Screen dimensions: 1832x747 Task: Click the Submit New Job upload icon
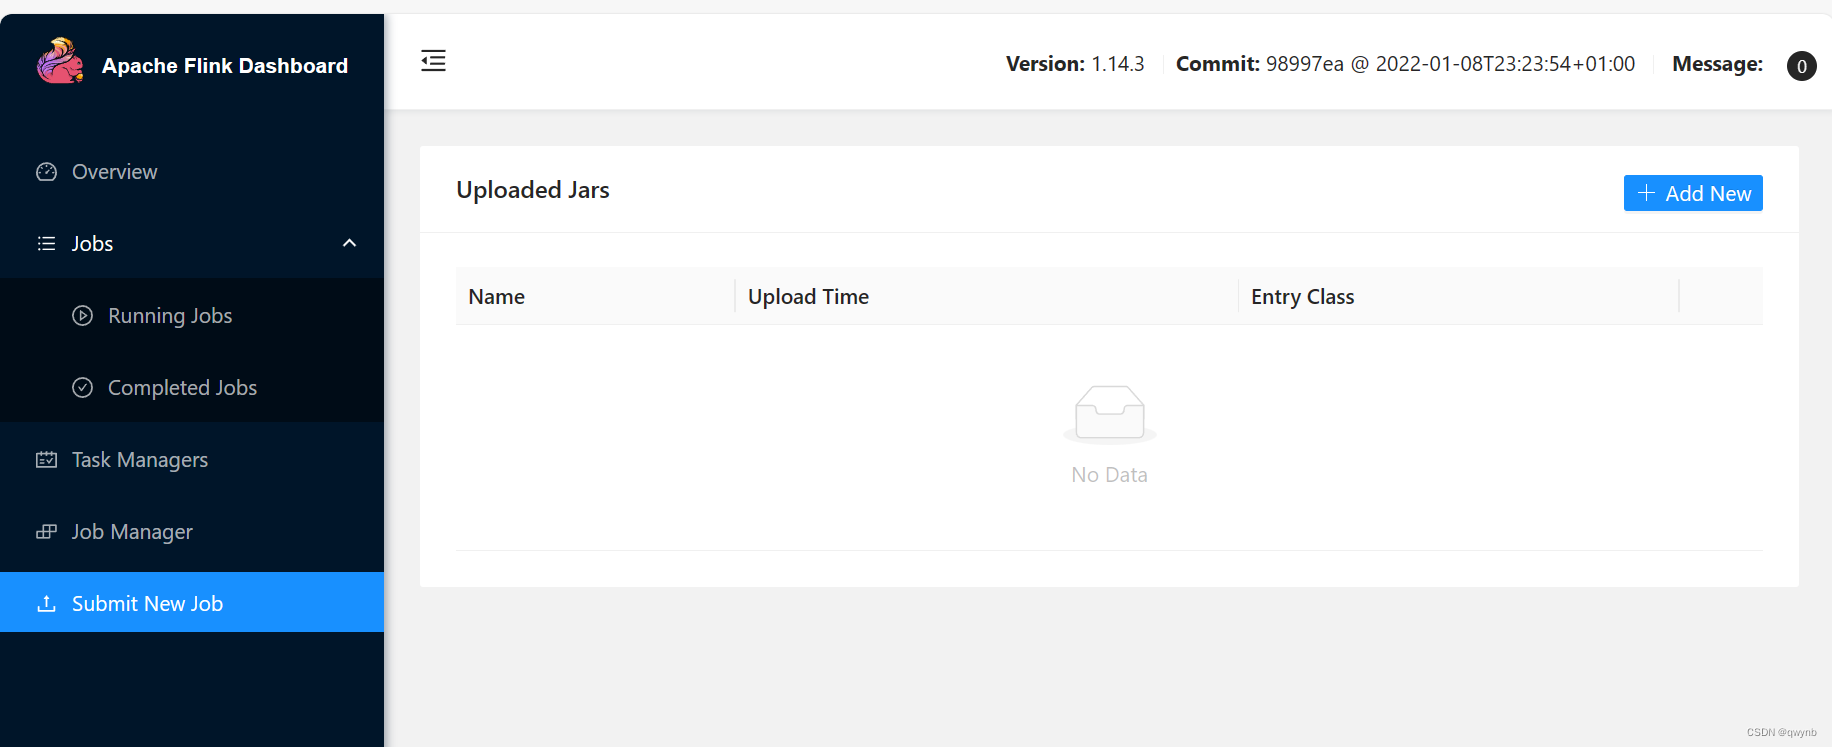(x=46, y=604)
